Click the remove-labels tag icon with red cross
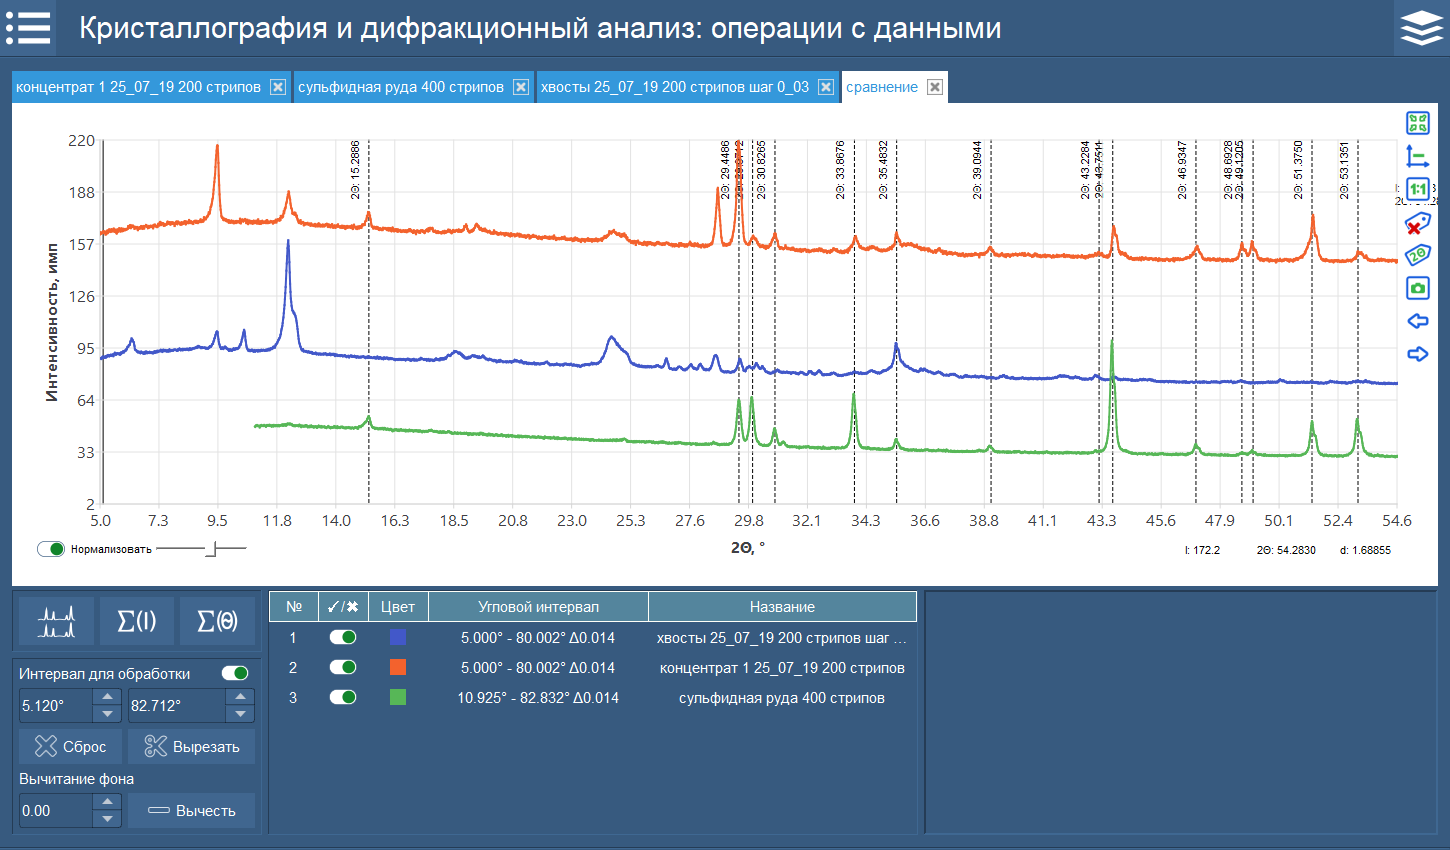Image resolution: width=1450 pixels, height=850 pixels. point(1418,223)
